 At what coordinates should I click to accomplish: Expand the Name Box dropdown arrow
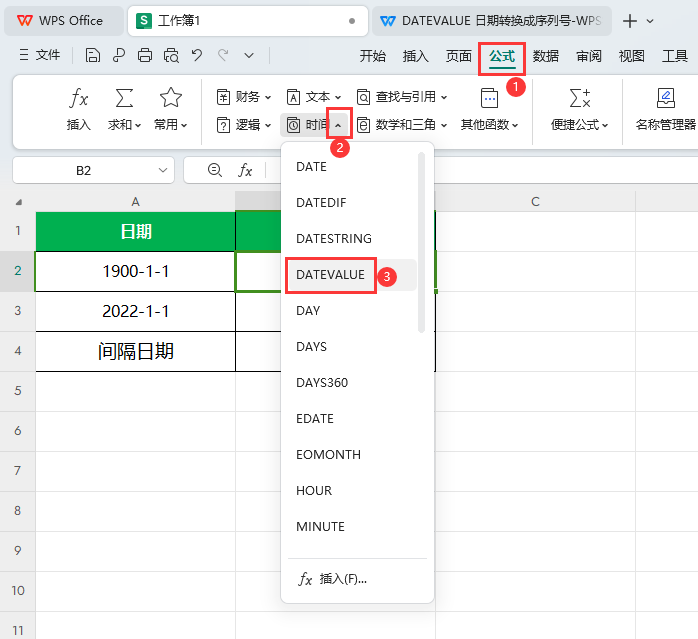[x=163, y=171]
